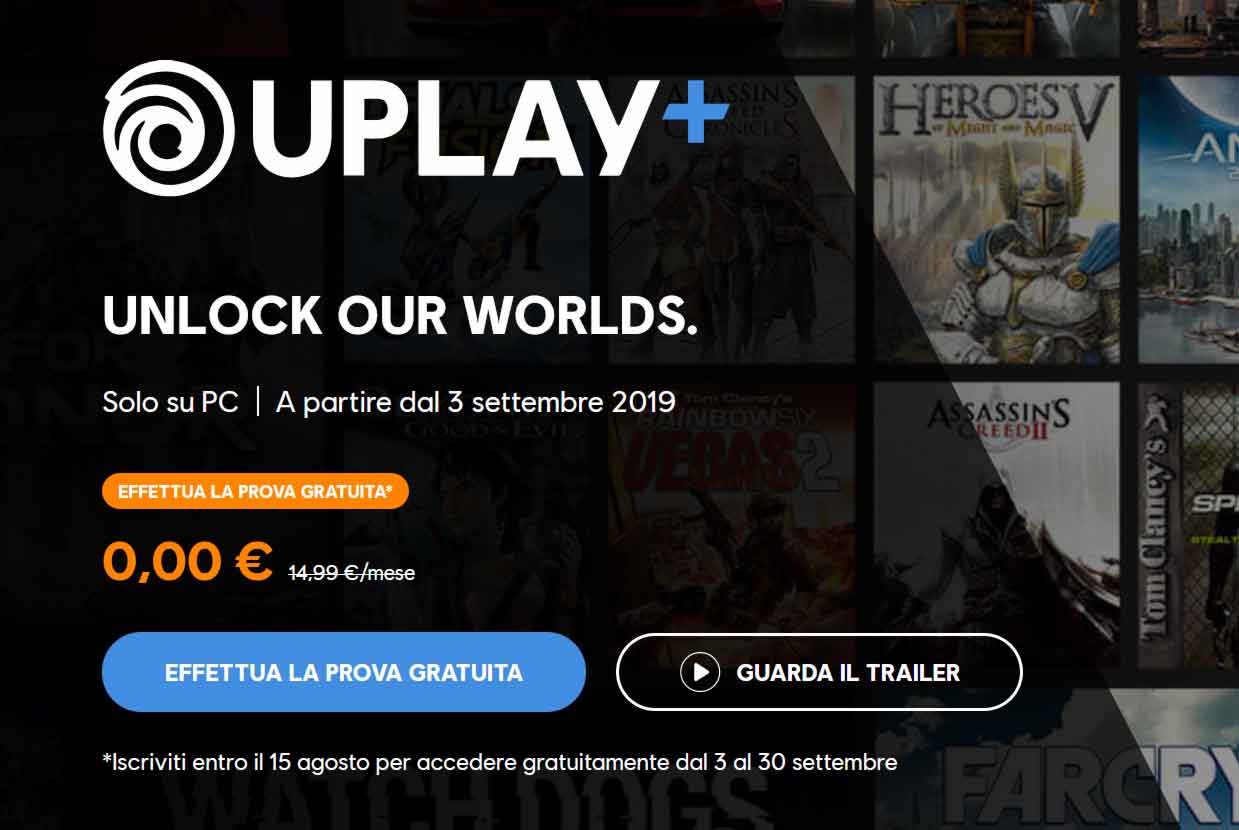Image resolution: width=1239 pixels, height=830 pixels.
Task: Click the orange 0,00 € price
Action: point(187,561)
